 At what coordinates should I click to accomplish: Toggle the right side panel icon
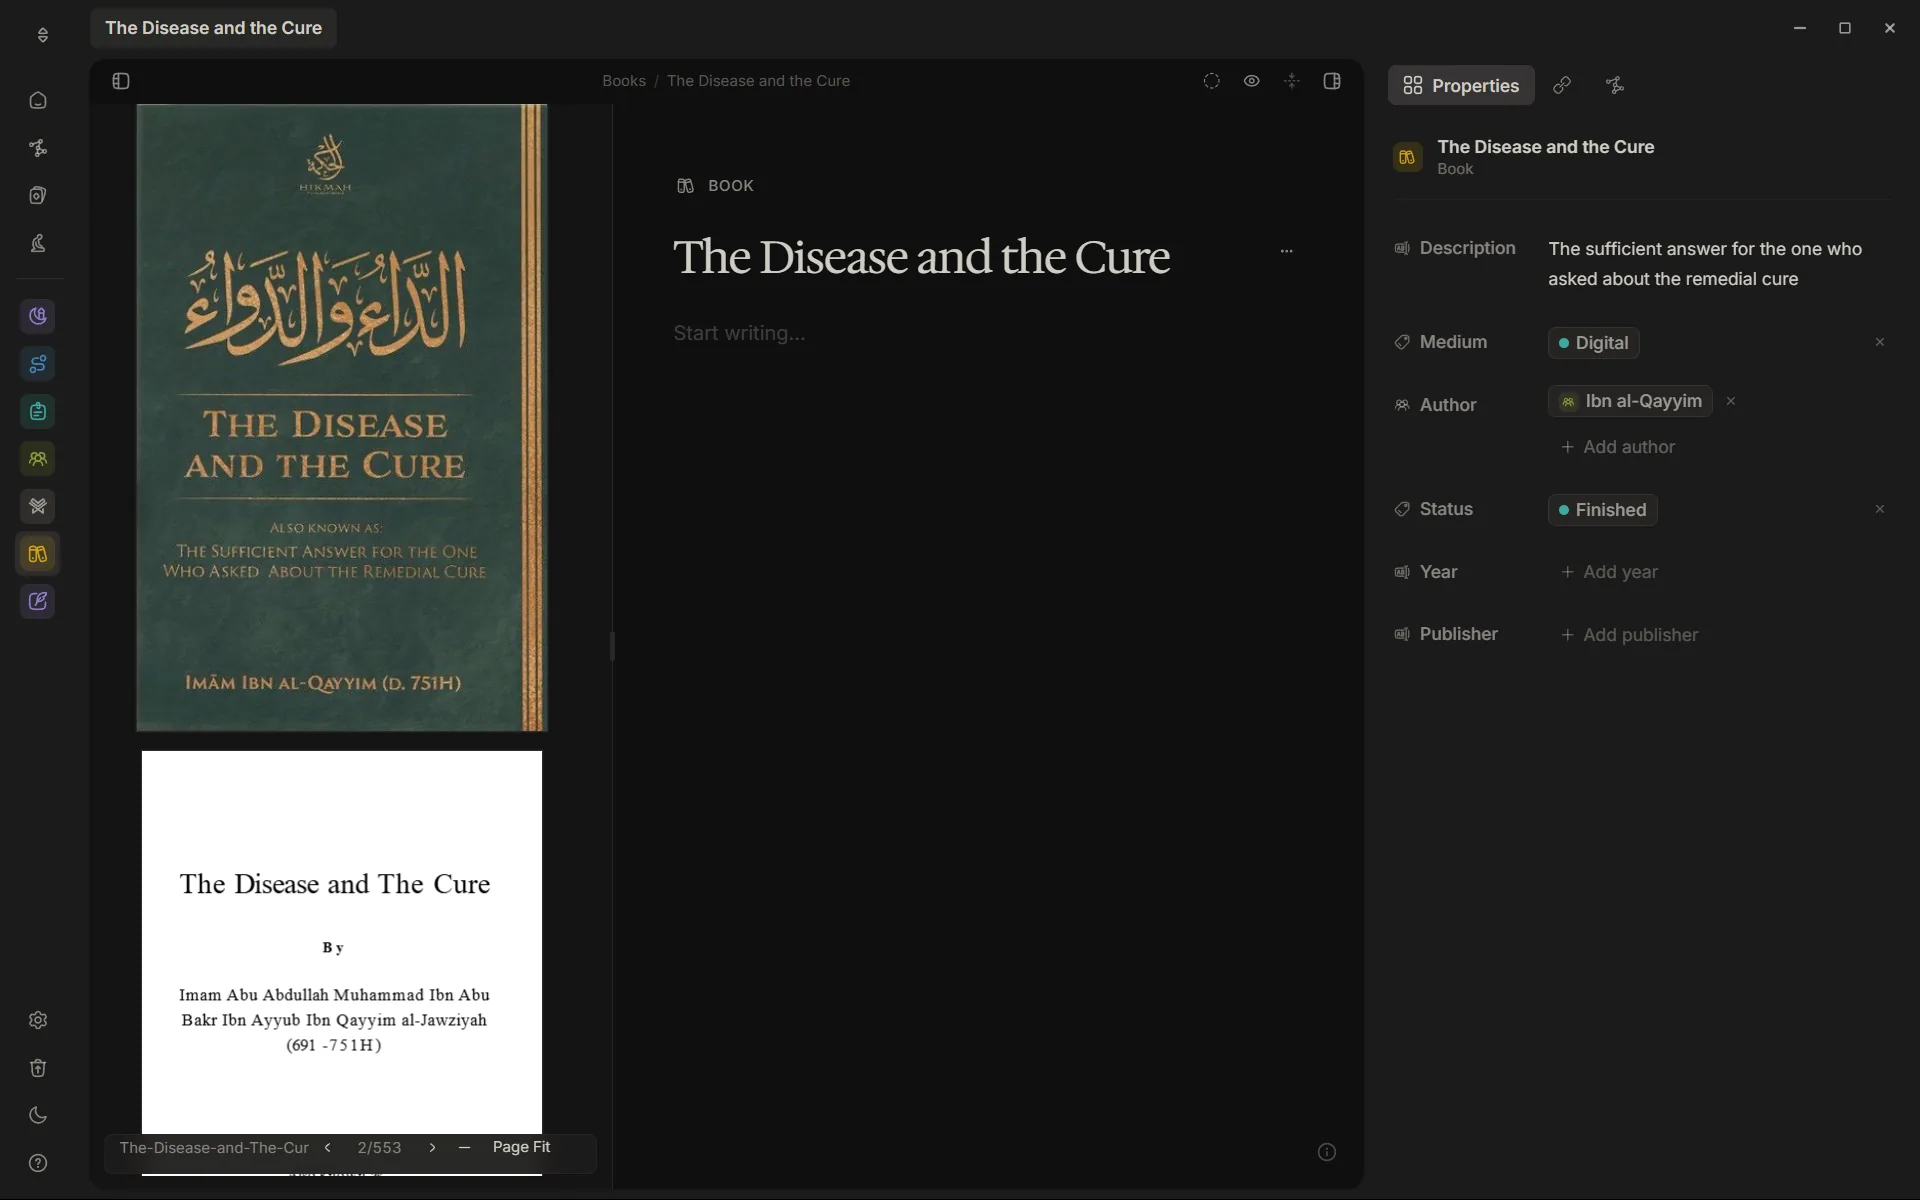[1332, 81]
